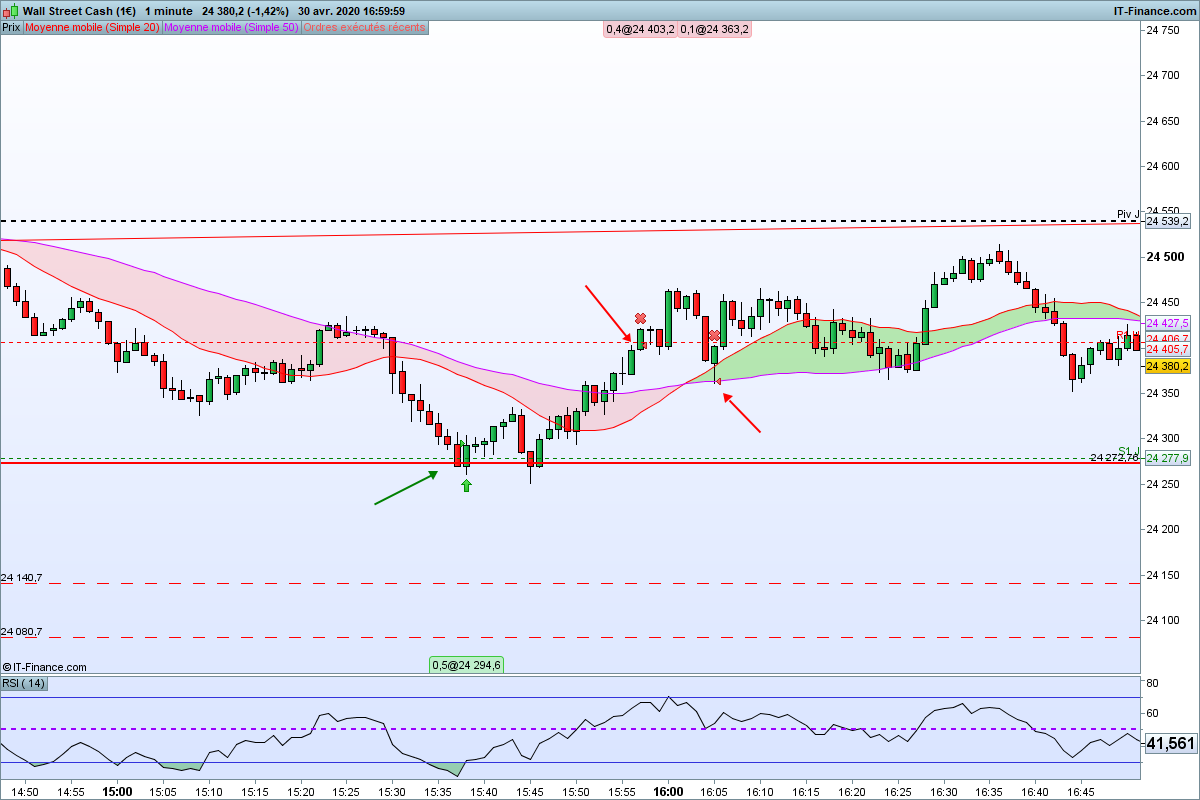Click the 24 500 price axis label

(x=1164, y=257)
